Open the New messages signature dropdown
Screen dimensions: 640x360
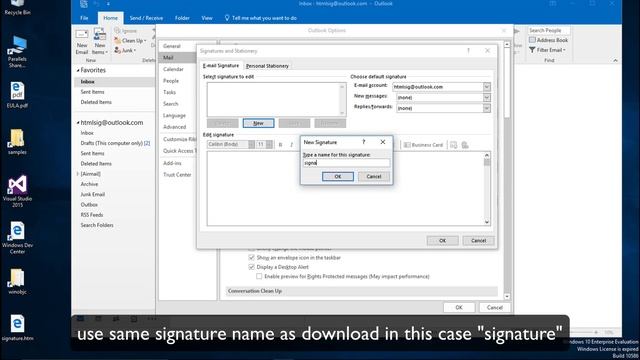click(x=487, y=98)
